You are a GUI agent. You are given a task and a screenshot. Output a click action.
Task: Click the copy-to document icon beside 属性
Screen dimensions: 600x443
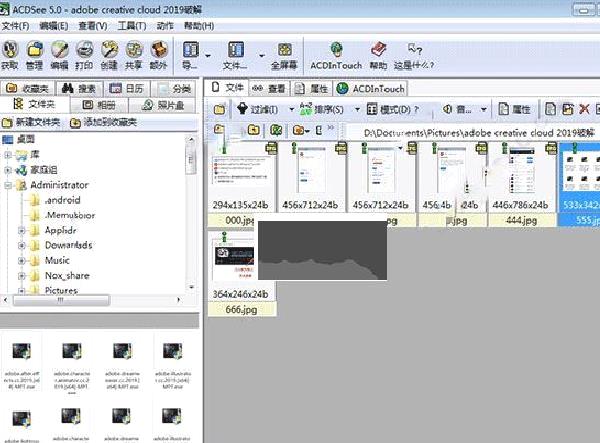click(x=550, y=109)
